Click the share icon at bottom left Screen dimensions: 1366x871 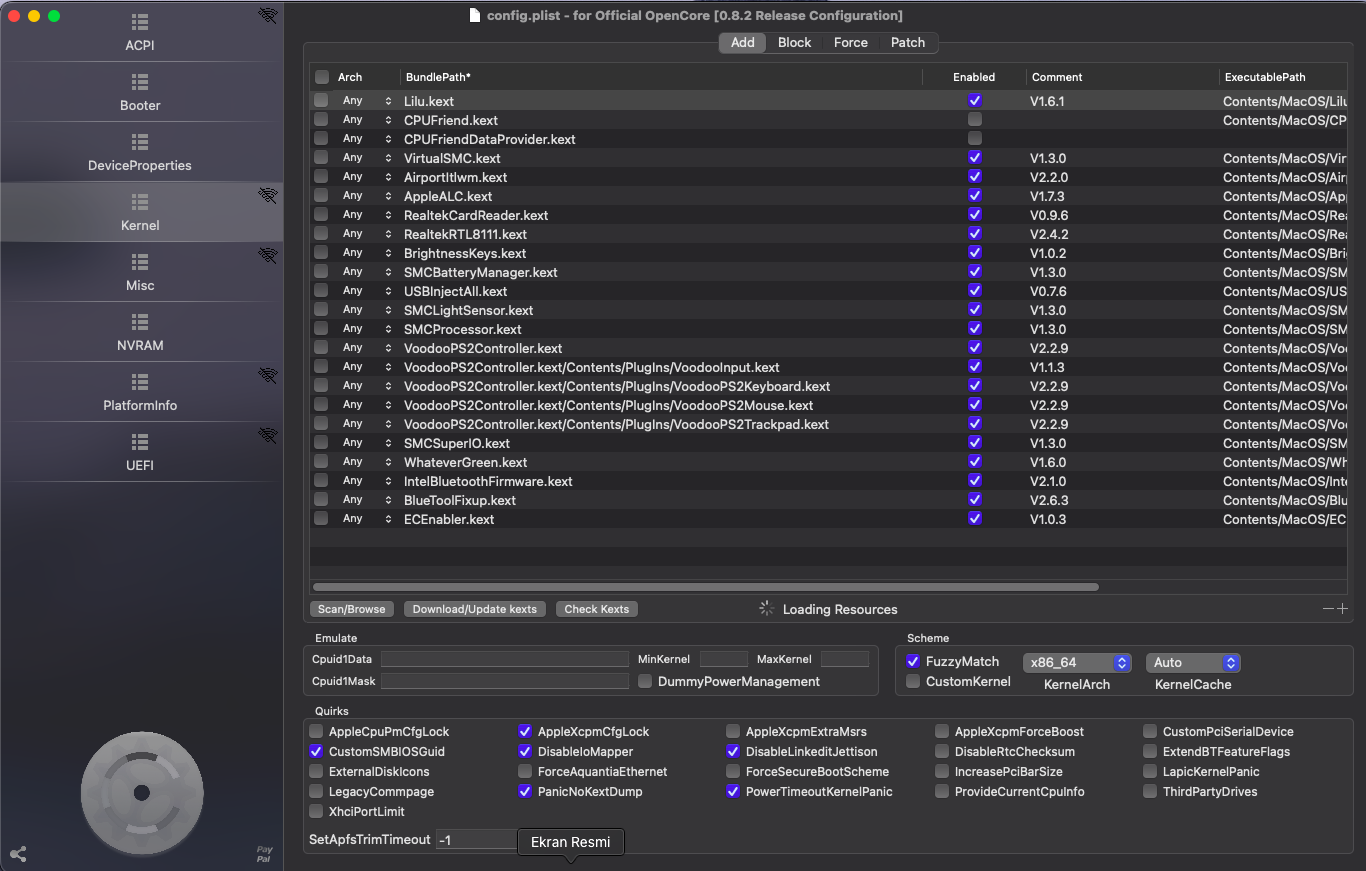18,854
